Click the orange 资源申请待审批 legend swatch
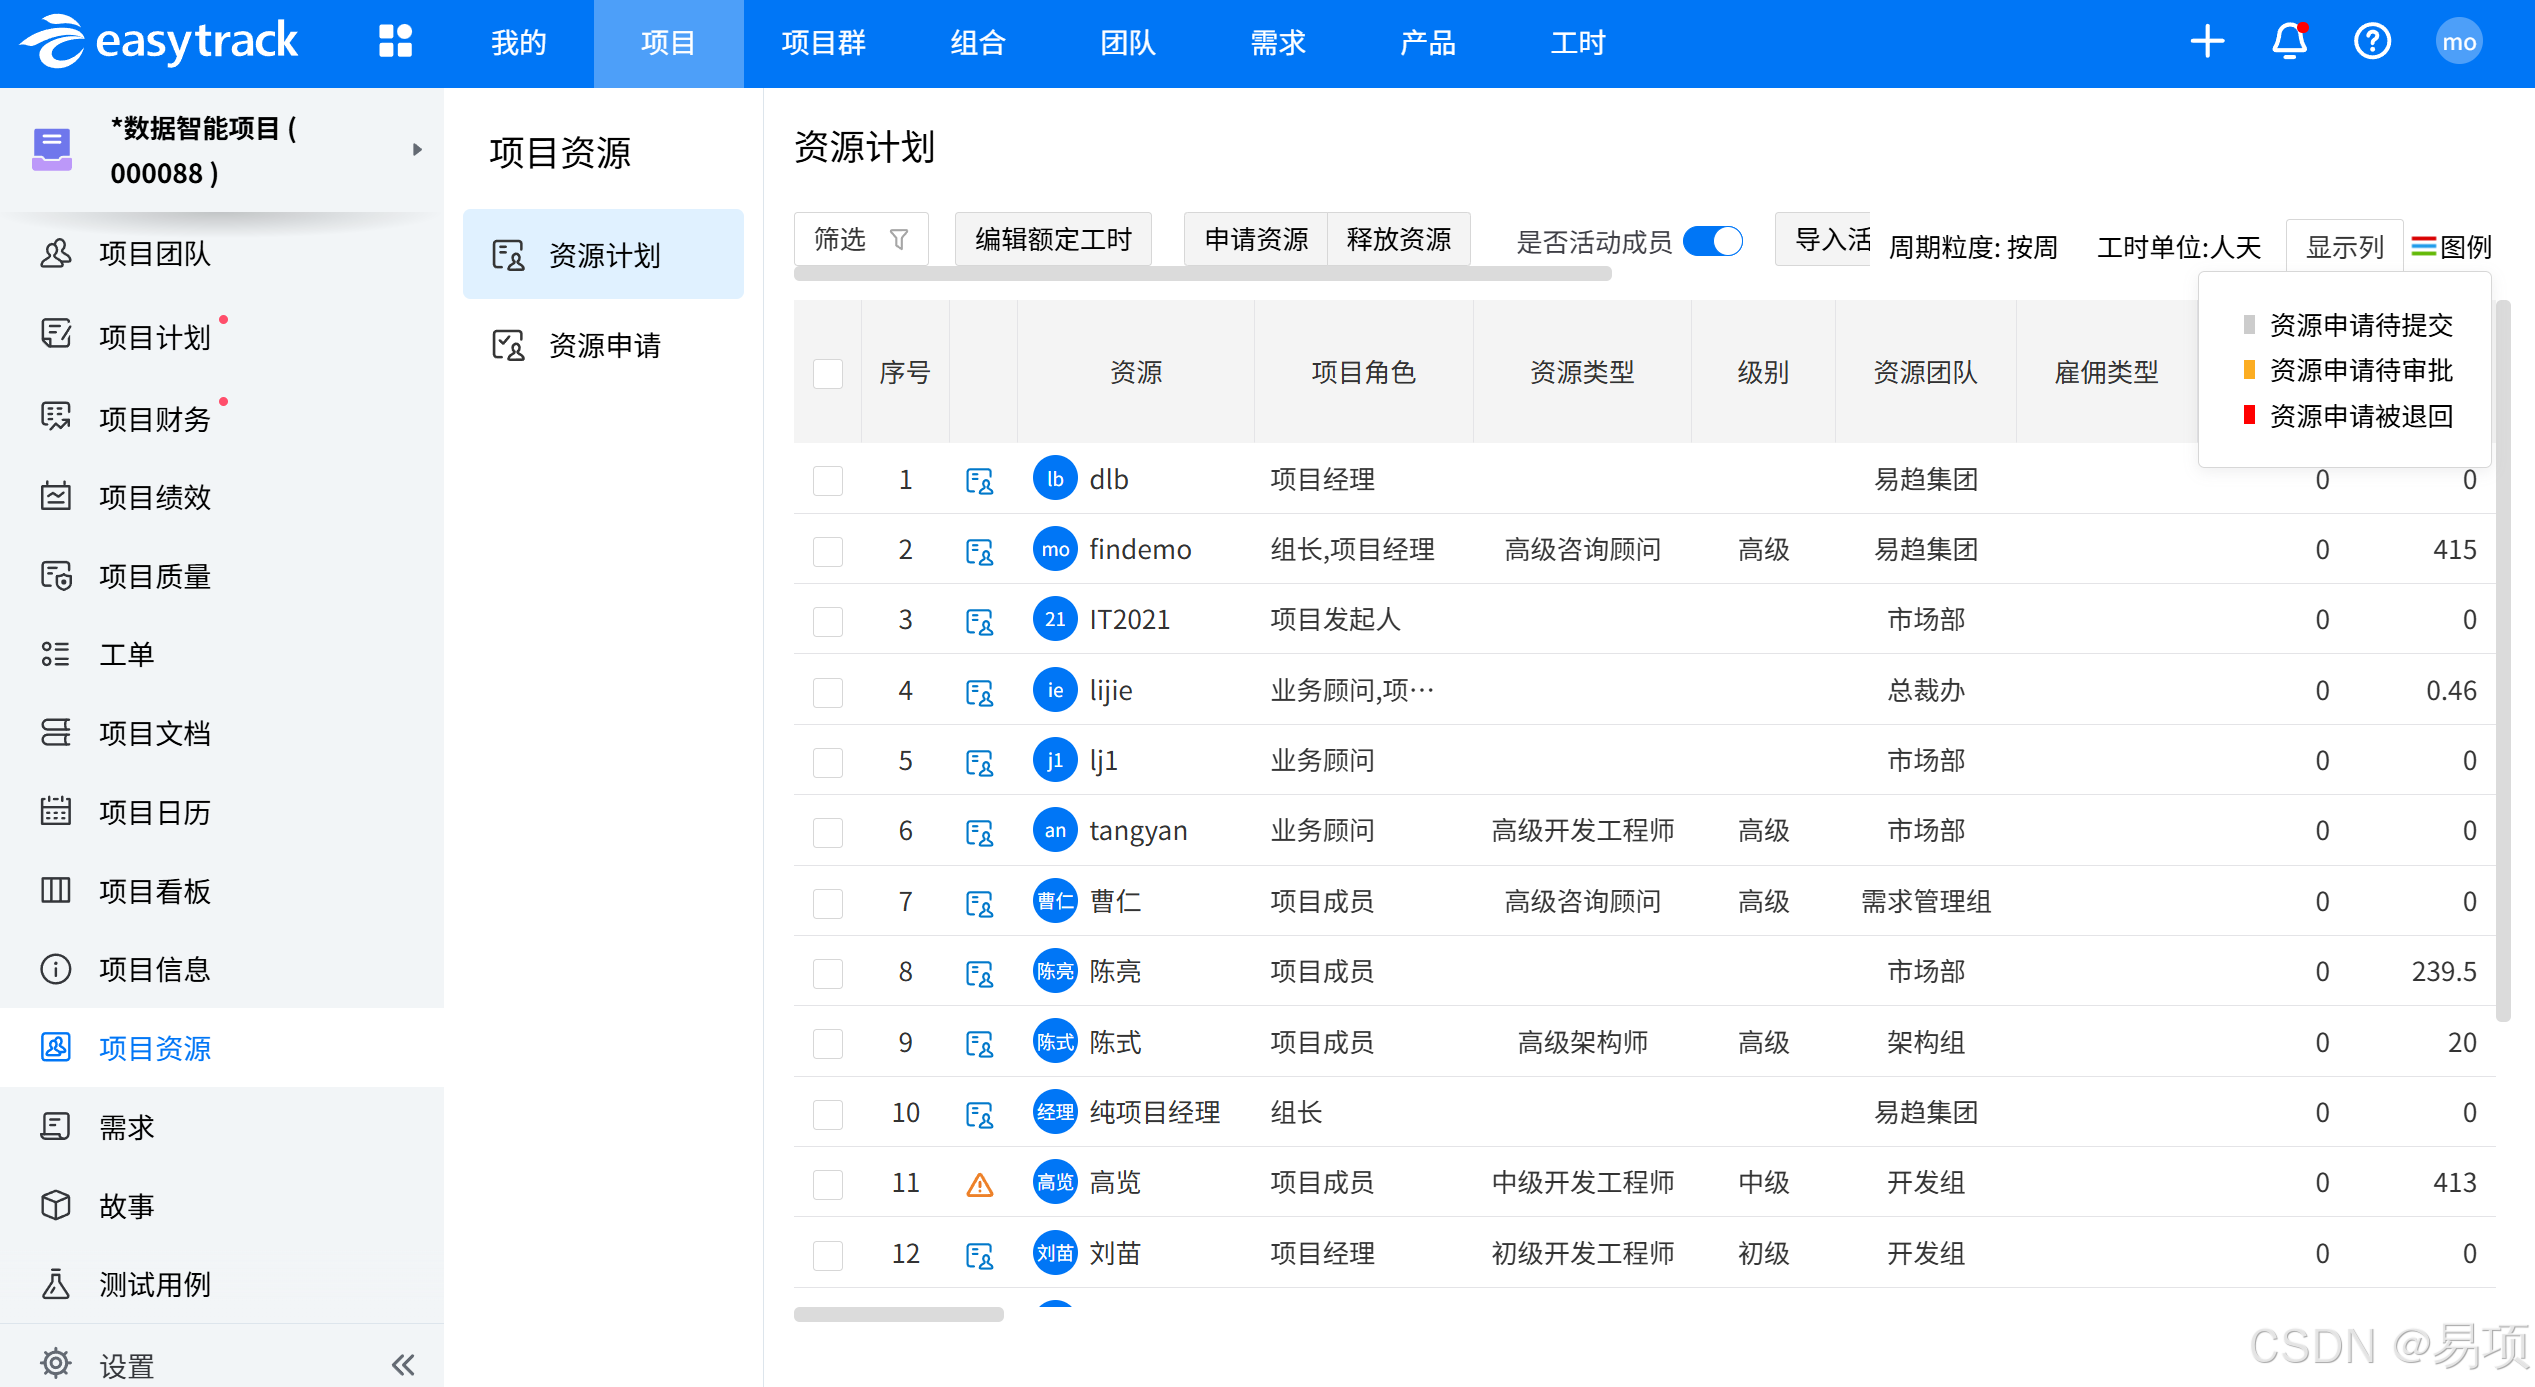The width and height of the screenshot is (2535, 1387). pos(2249,371)
